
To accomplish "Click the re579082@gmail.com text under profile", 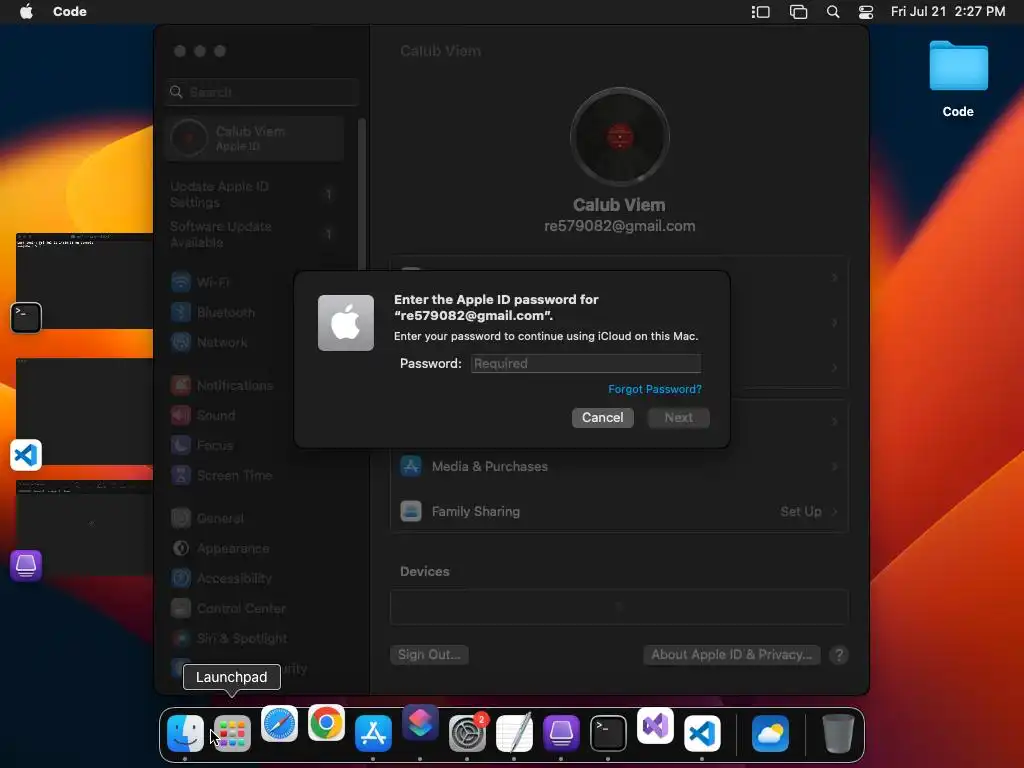I will pos(619,226).
